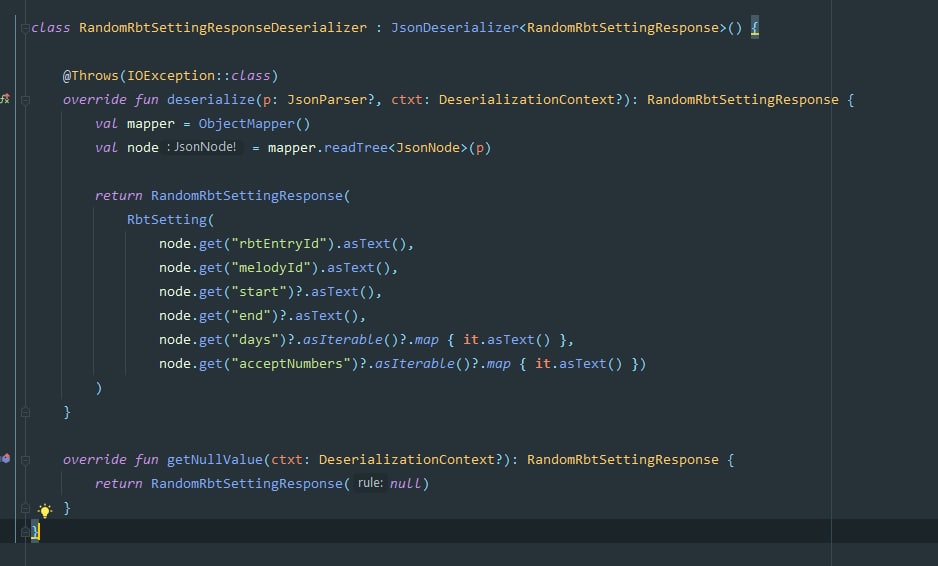This screenshot has width=938, height=566.
Task: Click the override gutter icon beside deserialize
Action: pos(5,99)
